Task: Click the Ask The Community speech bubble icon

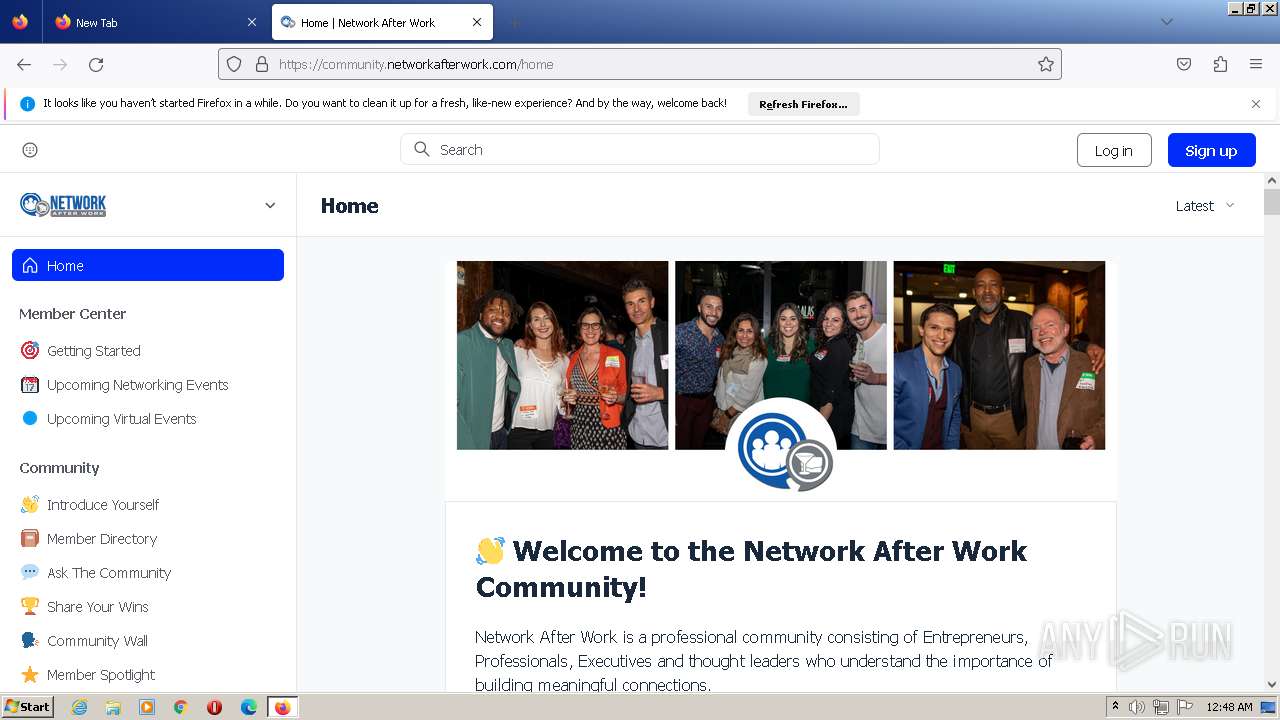Action: tap(30, 573)
